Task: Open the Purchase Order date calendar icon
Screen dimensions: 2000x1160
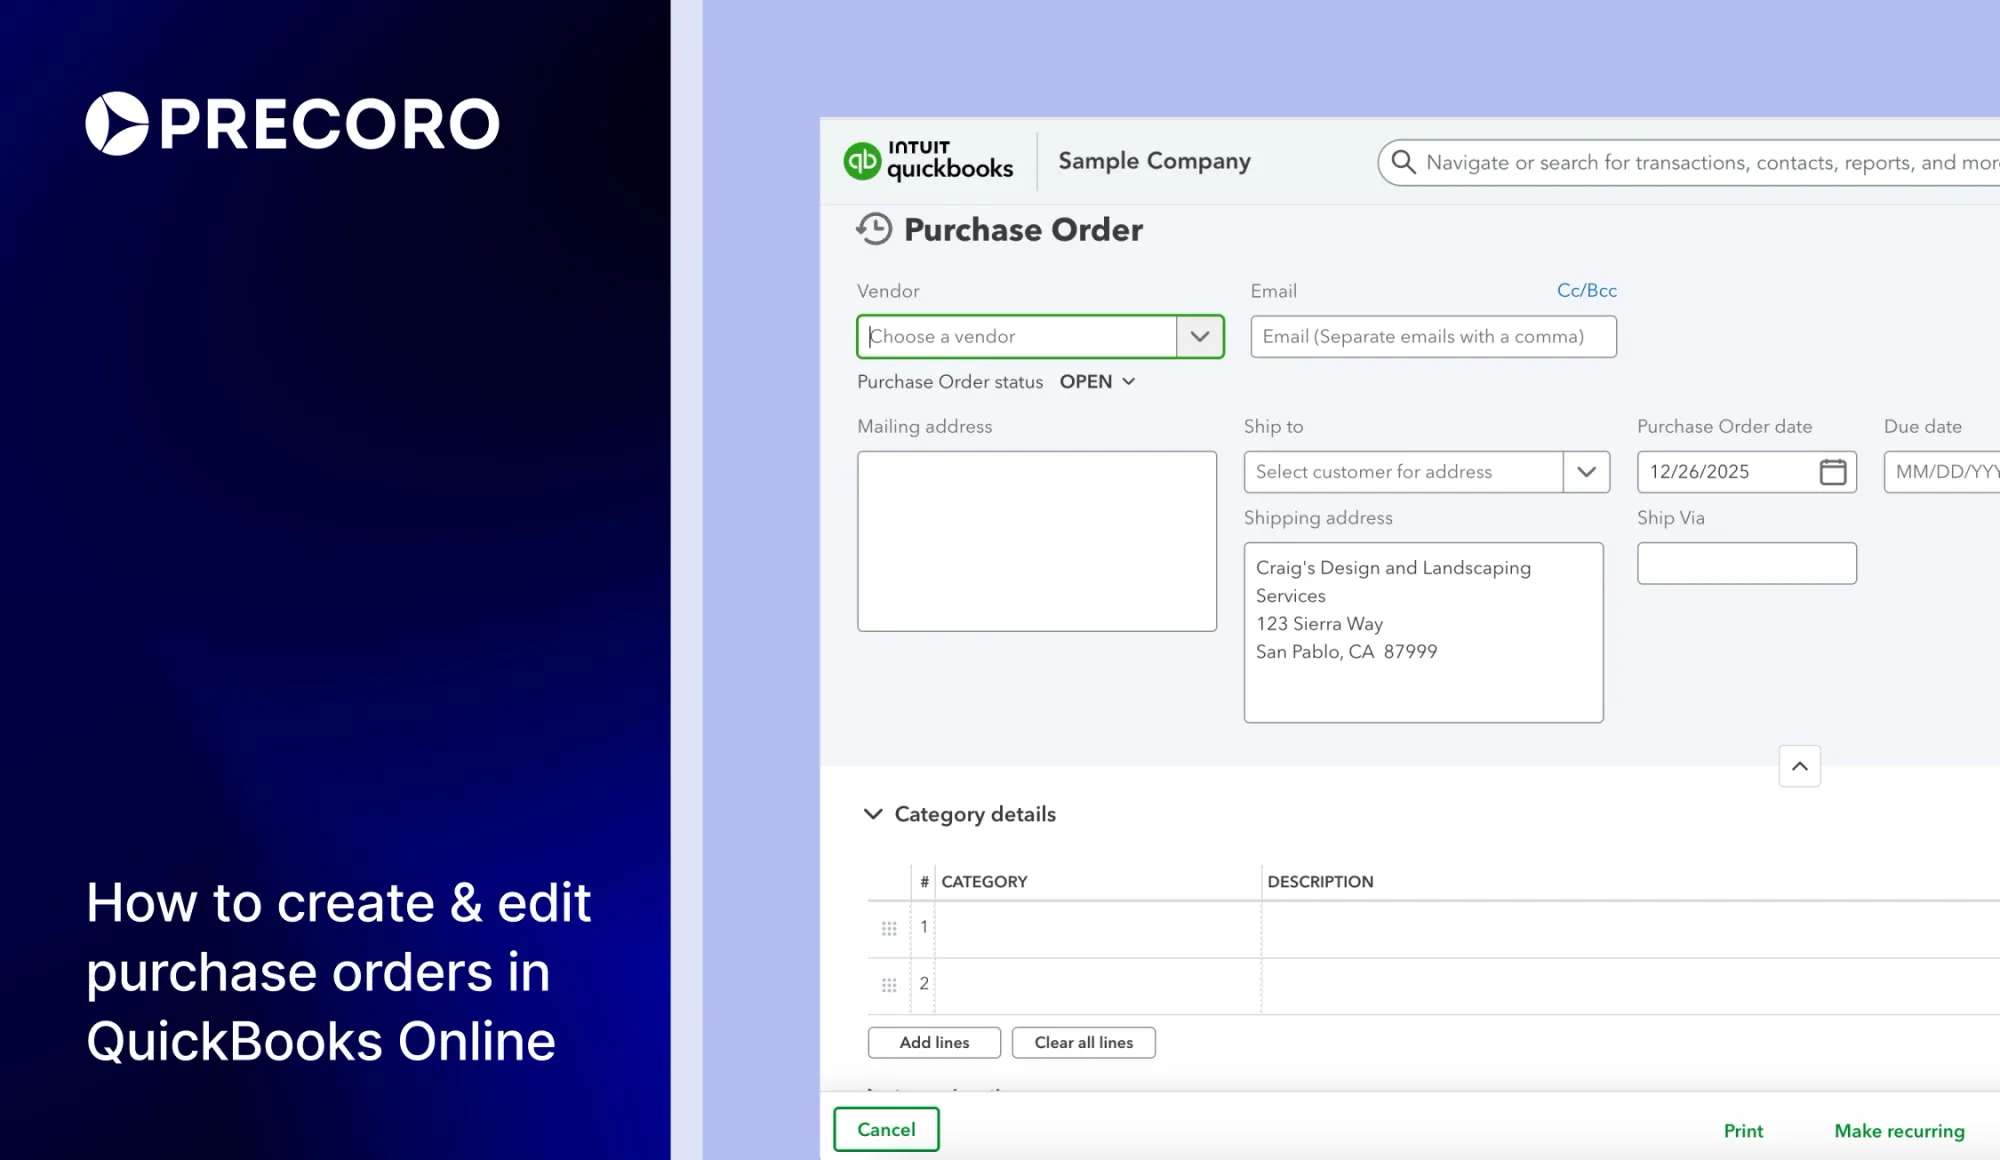Action: pyautogui.click(x=1832, y=472)
